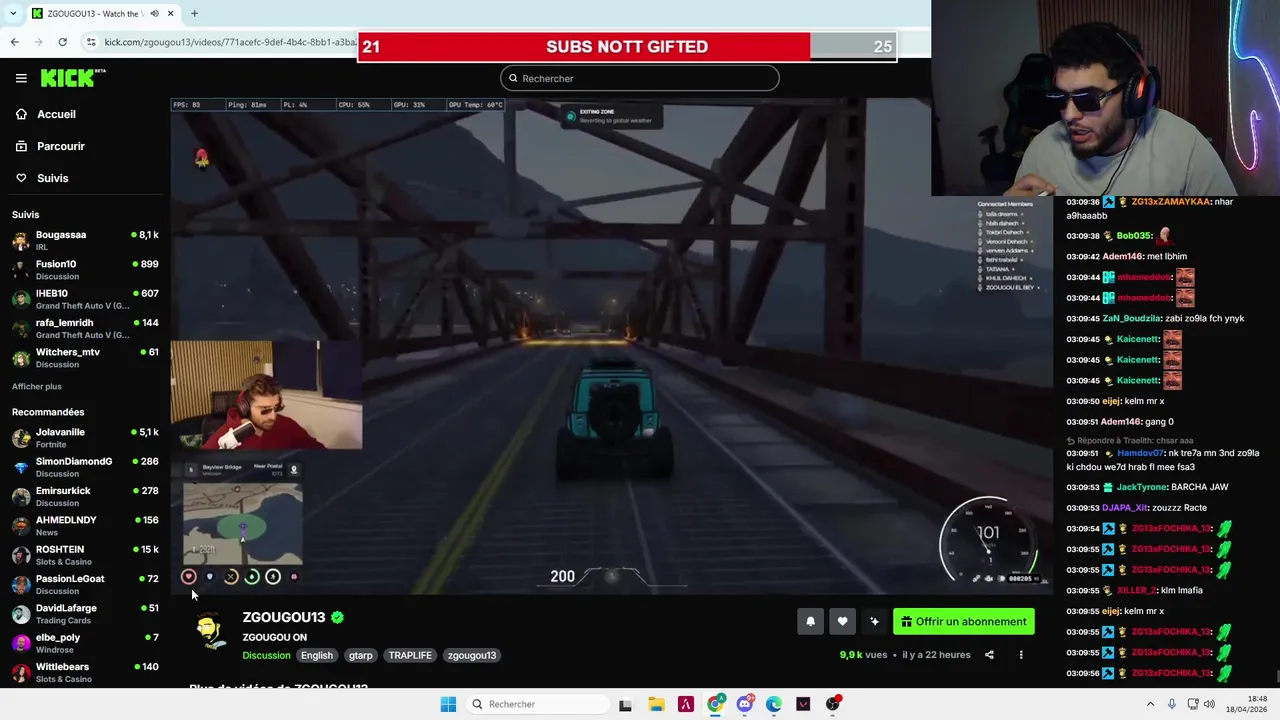This screenshot has height=720, width=1280.
Task: Click the browser back arrow
Action: tap(14, 42)
